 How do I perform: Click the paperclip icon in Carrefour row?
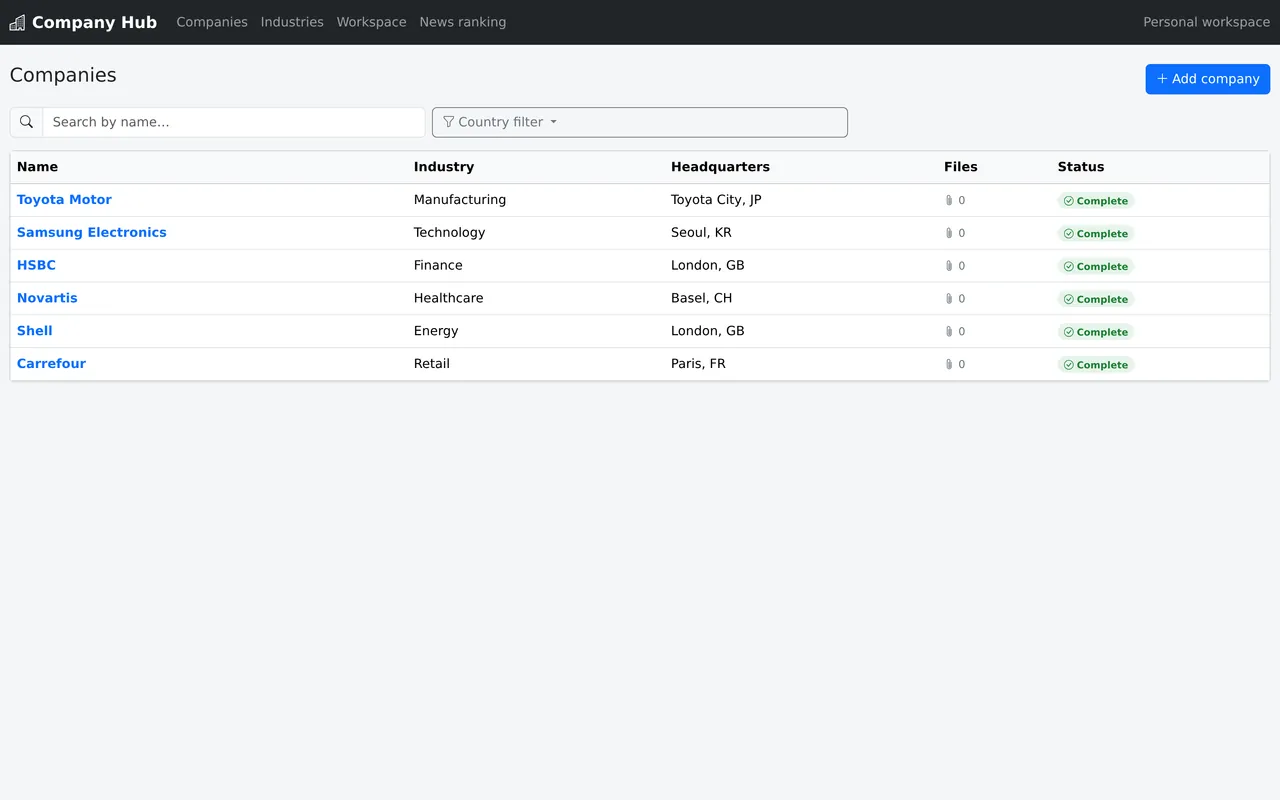[949, 364]
